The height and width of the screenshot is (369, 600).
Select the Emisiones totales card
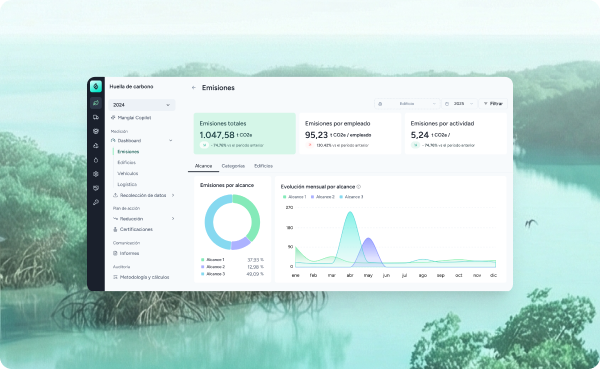click(245, 134)
